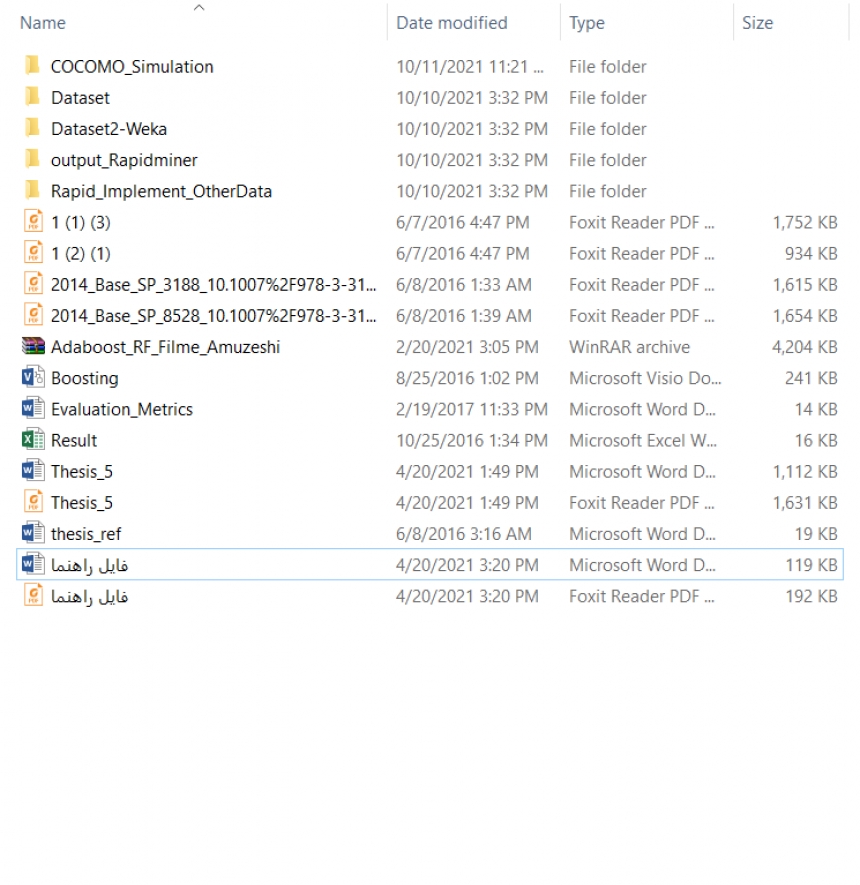The width and height of the screenshot is (860, 885).
Task: Select the Rapid_Implement_OtherData folder name
Action: tap(161, 191)
